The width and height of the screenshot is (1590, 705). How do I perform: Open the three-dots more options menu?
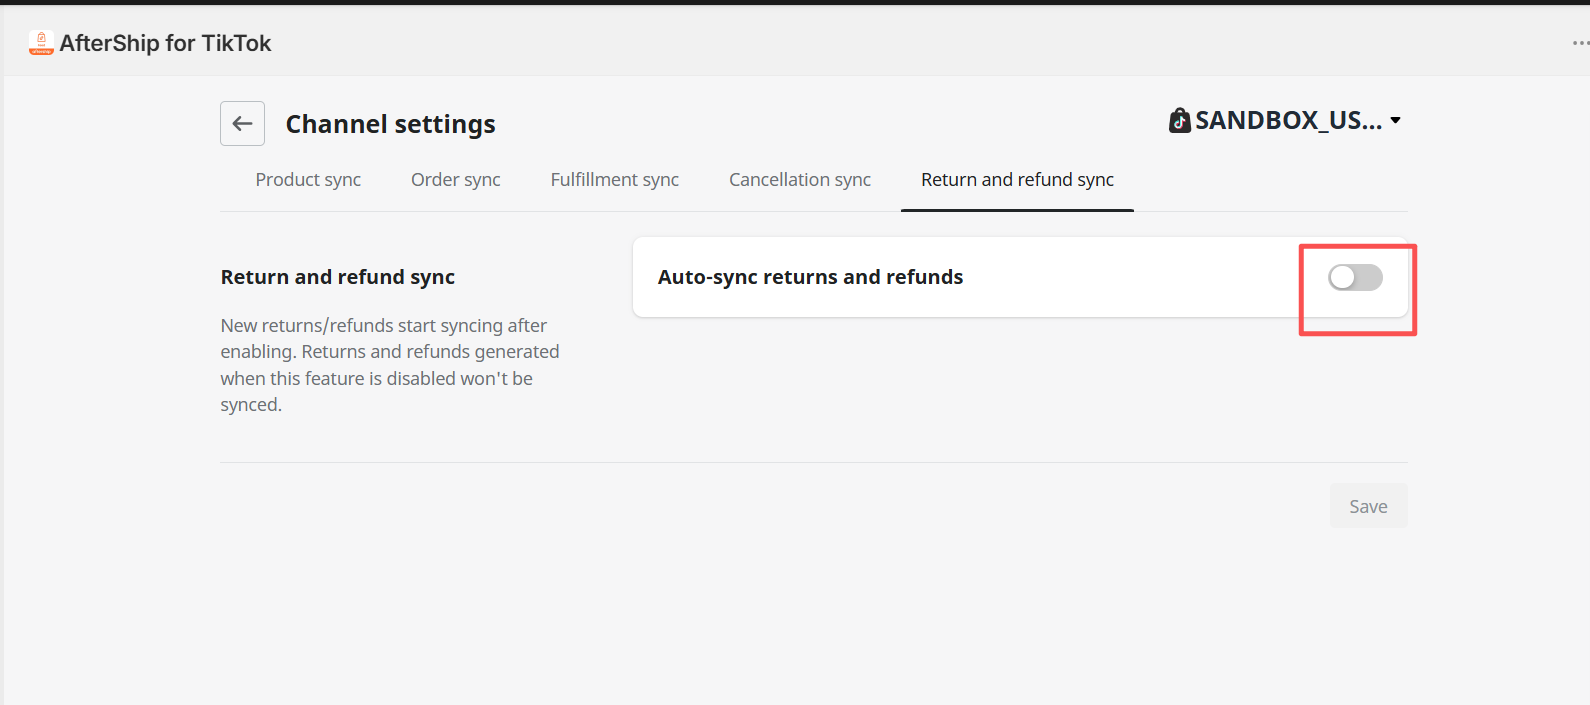click(x=1580, y=43)
